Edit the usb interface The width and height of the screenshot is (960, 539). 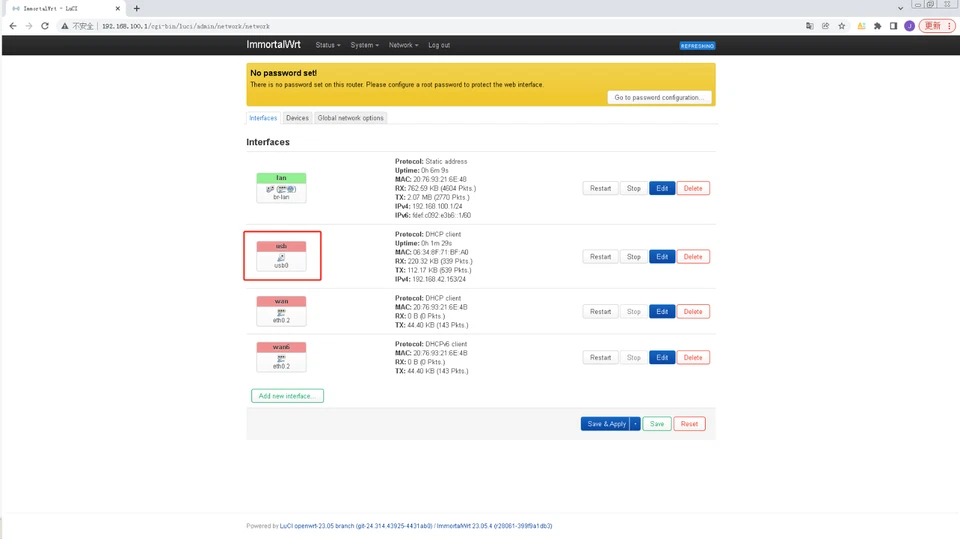662,257
